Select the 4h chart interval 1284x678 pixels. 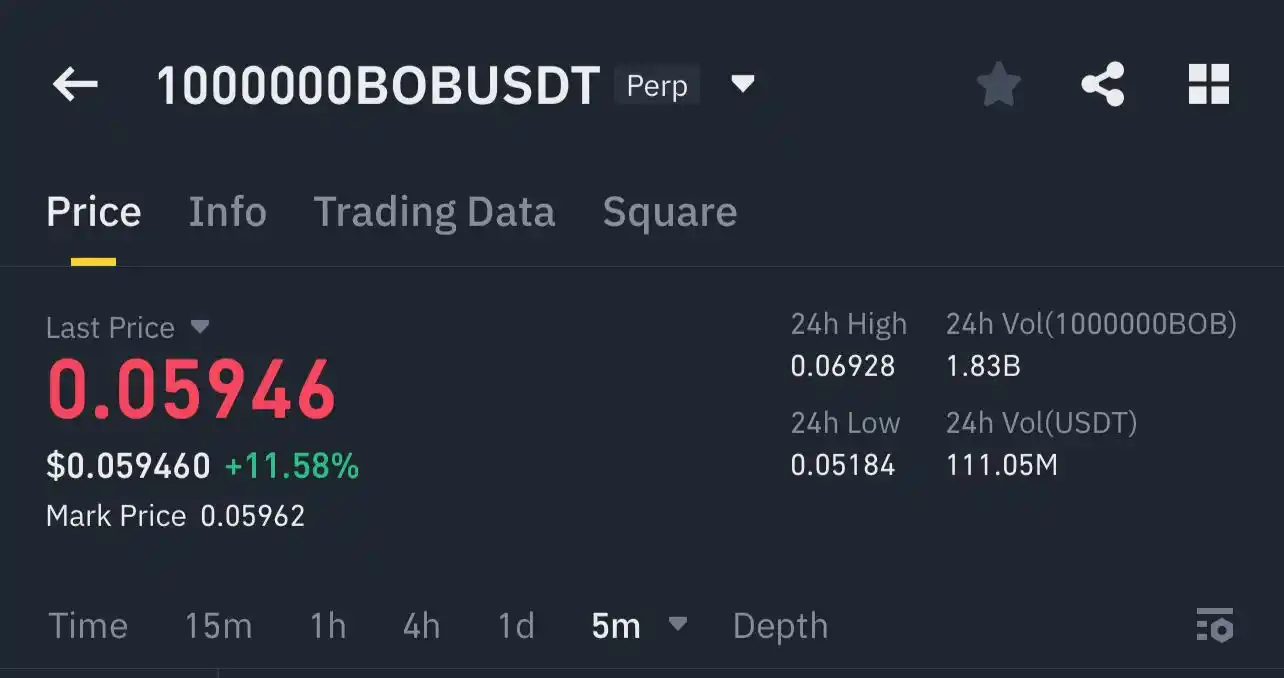[421, 626]
